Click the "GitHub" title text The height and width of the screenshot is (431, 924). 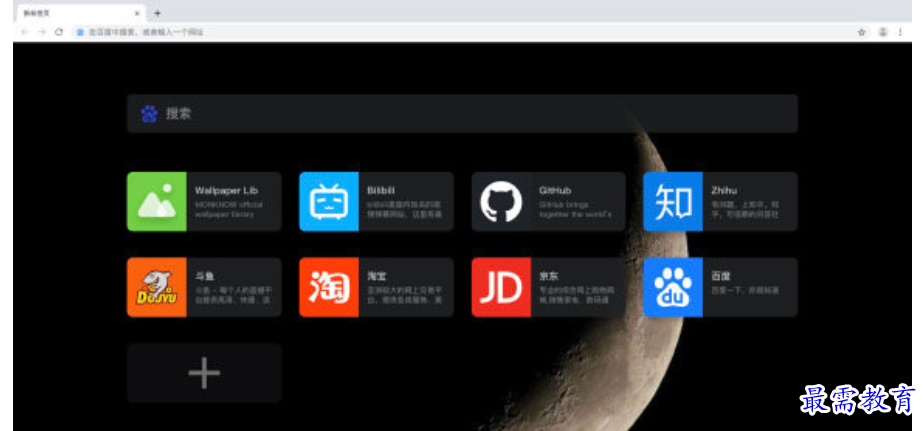[x=555, y=190]
